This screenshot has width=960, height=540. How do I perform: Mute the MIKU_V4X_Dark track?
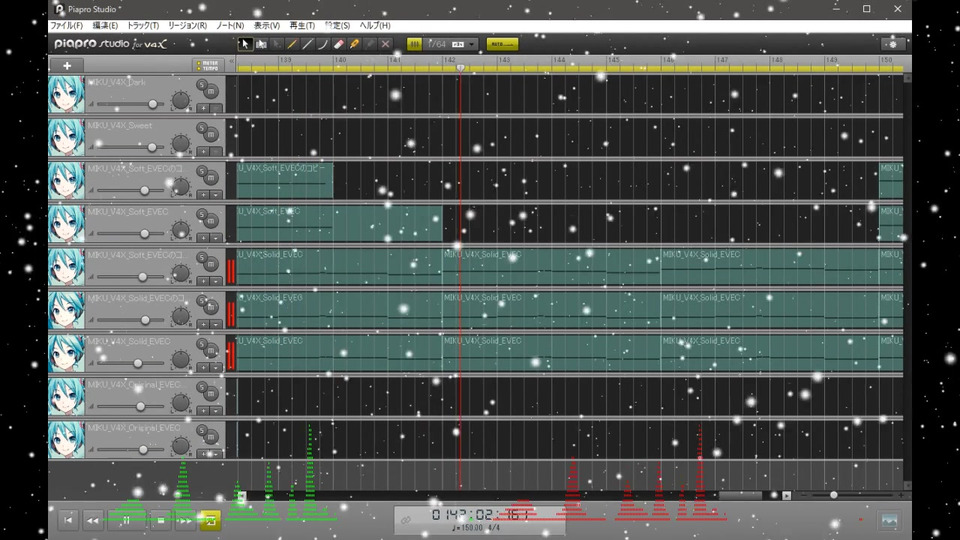[x=211, y=91]
